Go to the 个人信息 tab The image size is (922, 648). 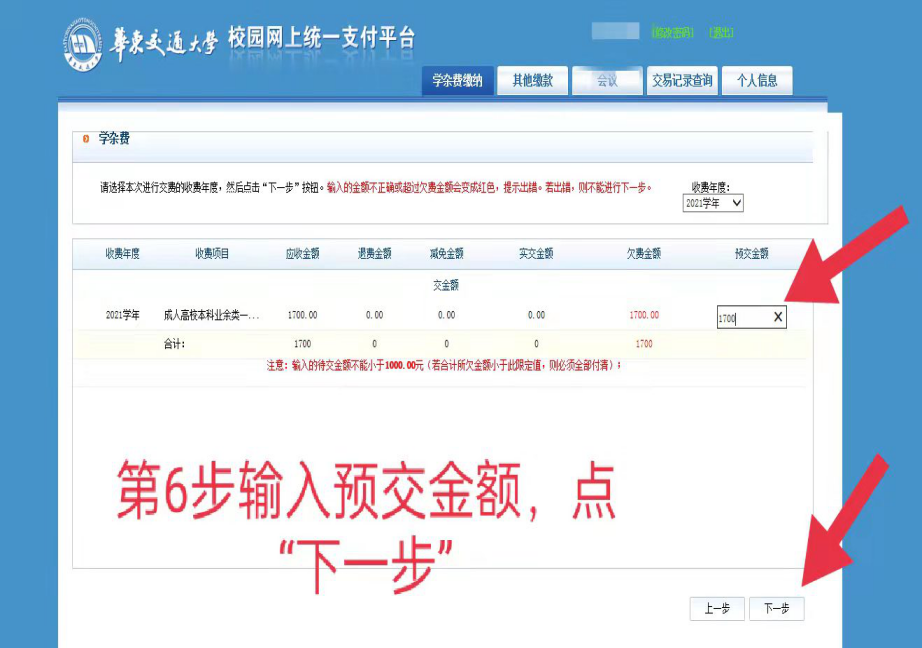(757, 81)
